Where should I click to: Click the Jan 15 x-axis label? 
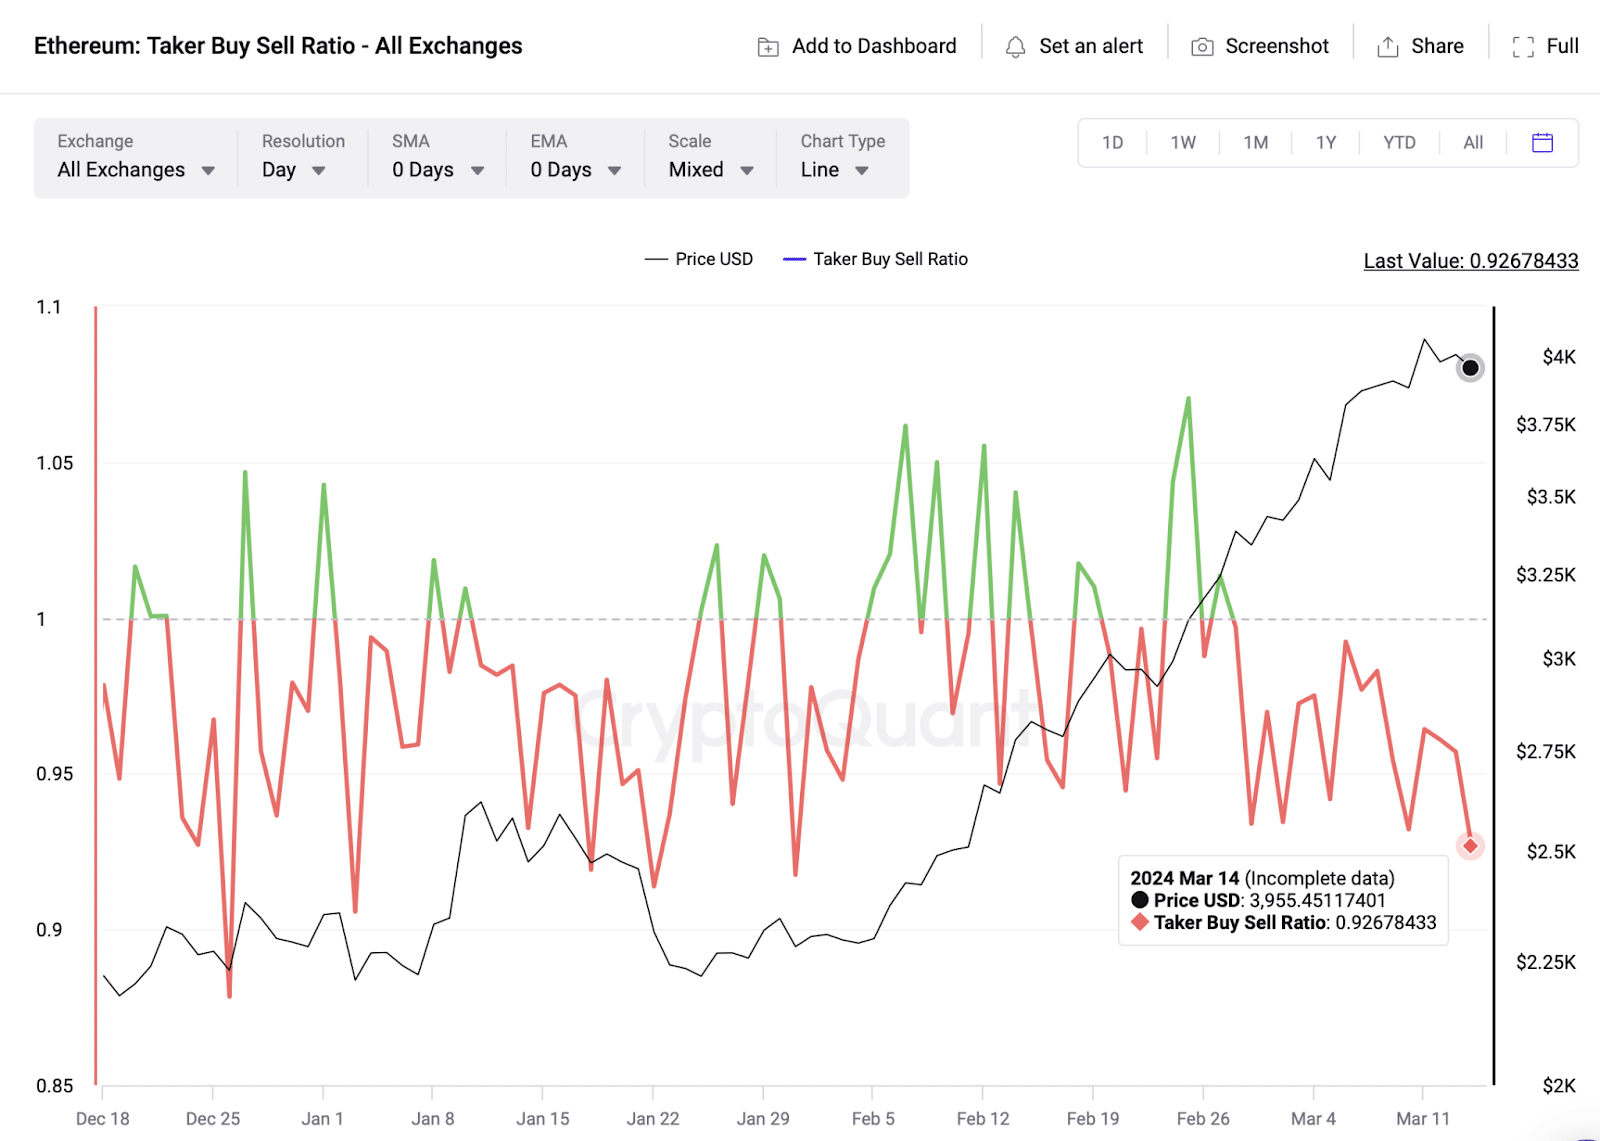(x=543, y=1118)
